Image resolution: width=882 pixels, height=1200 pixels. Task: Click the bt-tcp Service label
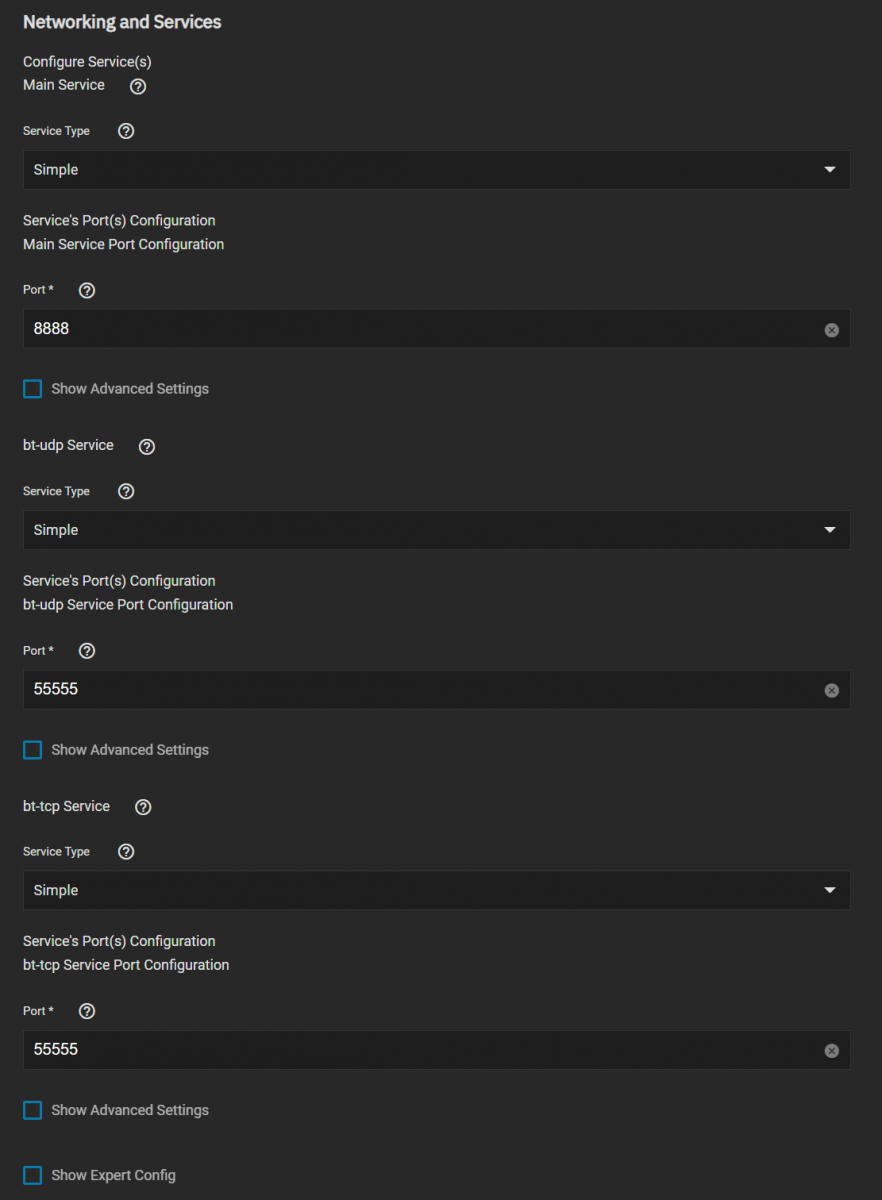66,806
